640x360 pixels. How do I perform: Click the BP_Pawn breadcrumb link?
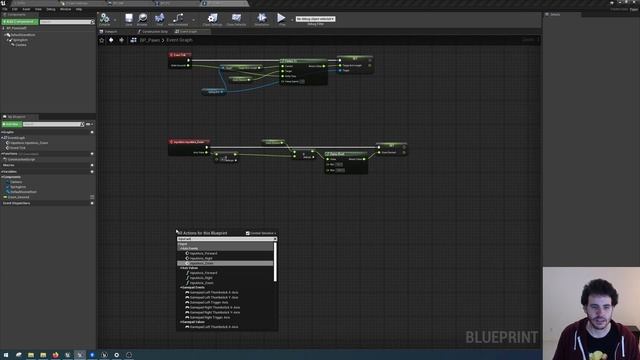(x=149, y=40)
